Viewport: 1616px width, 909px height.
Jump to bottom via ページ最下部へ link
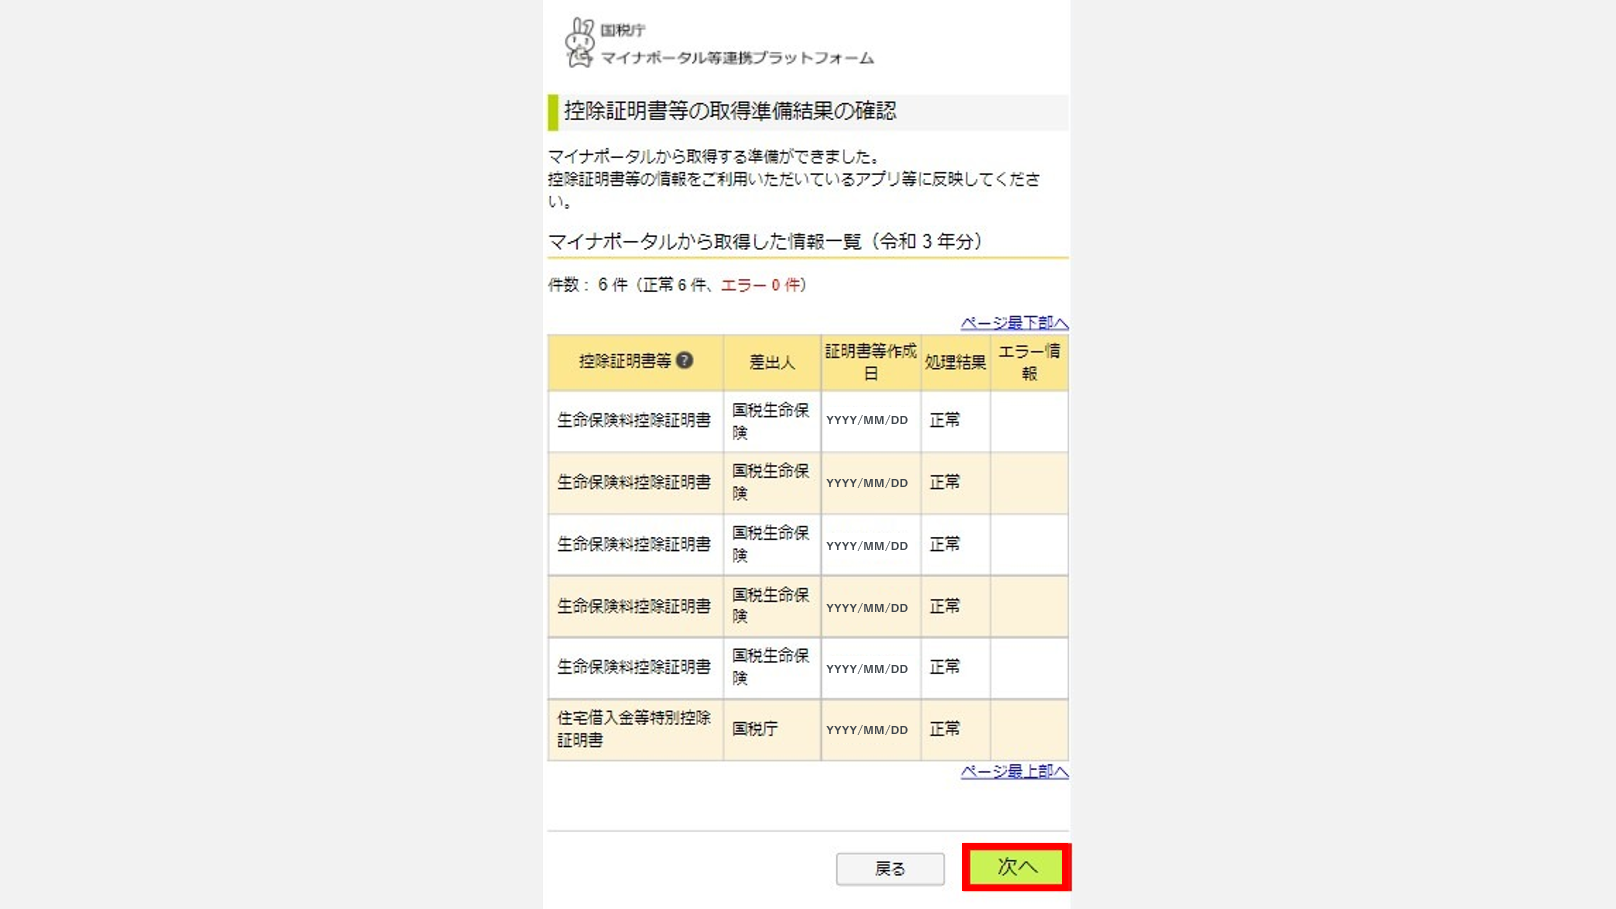pos(1014,323)
